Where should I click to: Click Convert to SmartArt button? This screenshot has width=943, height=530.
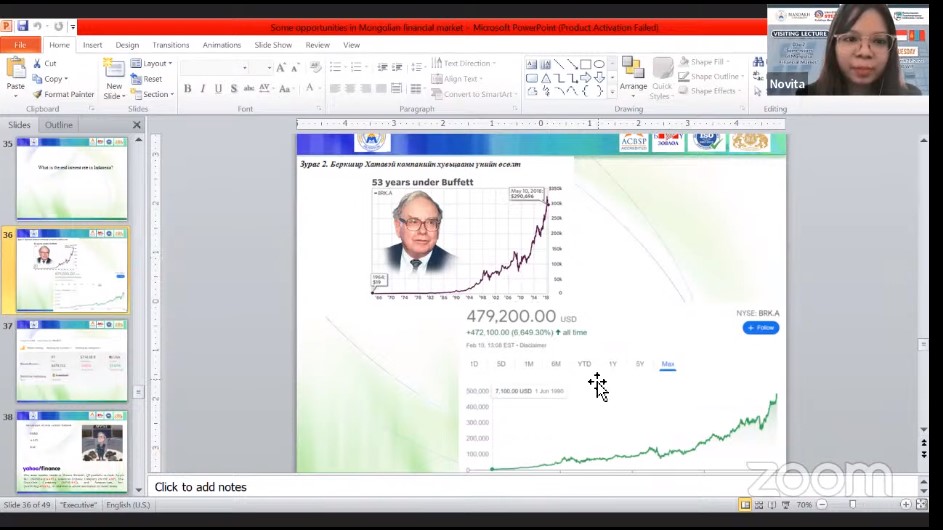475,94
